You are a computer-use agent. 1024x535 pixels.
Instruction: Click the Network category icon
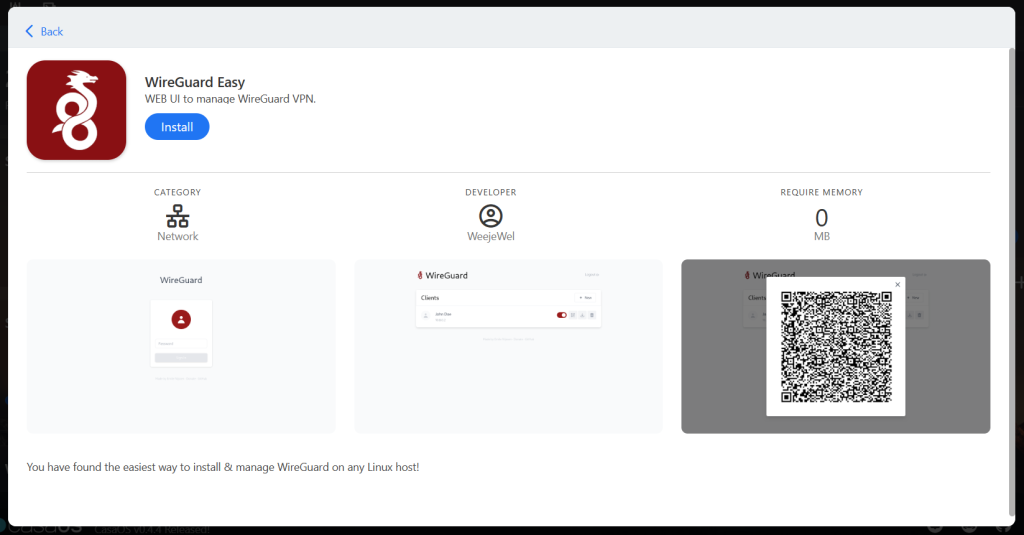pyautogui.click(x=178, y=216)
